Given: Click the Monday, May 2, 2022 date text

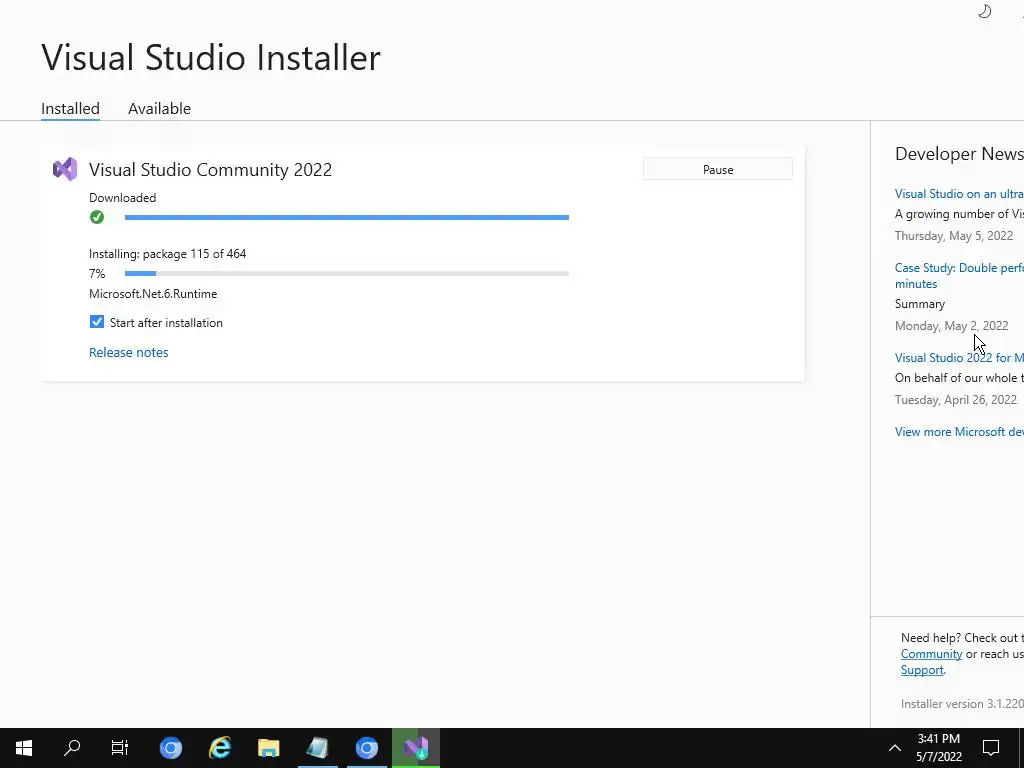Looking at the screenshot, I should tap(952, 325).
